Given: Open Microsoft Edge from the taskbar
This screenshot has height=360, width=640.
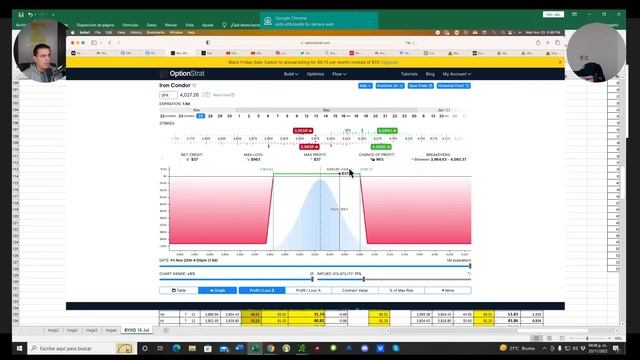Looking at the screenshot, I should pyautogui.click(x=176, y=348).
